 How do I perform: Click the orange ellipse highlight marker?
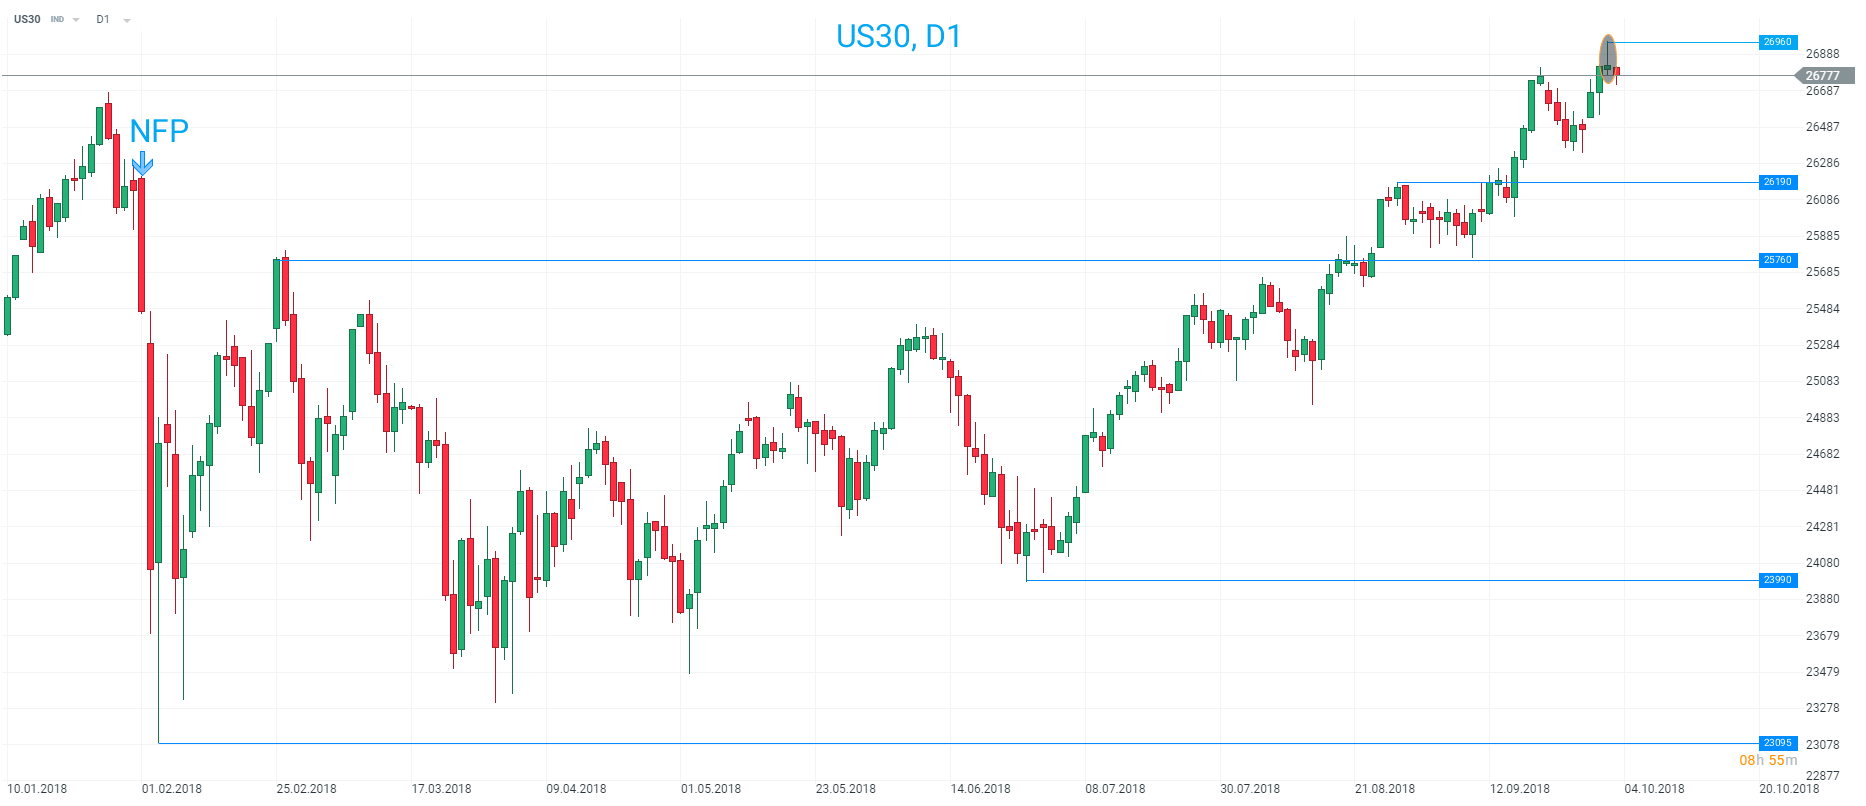[1607, 57]
